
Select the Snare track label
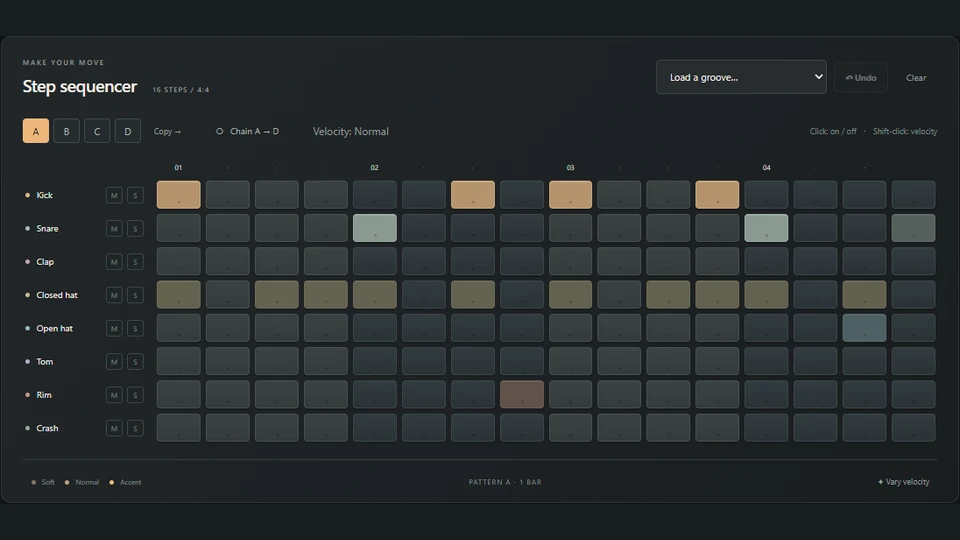click(x=47, y=228)
